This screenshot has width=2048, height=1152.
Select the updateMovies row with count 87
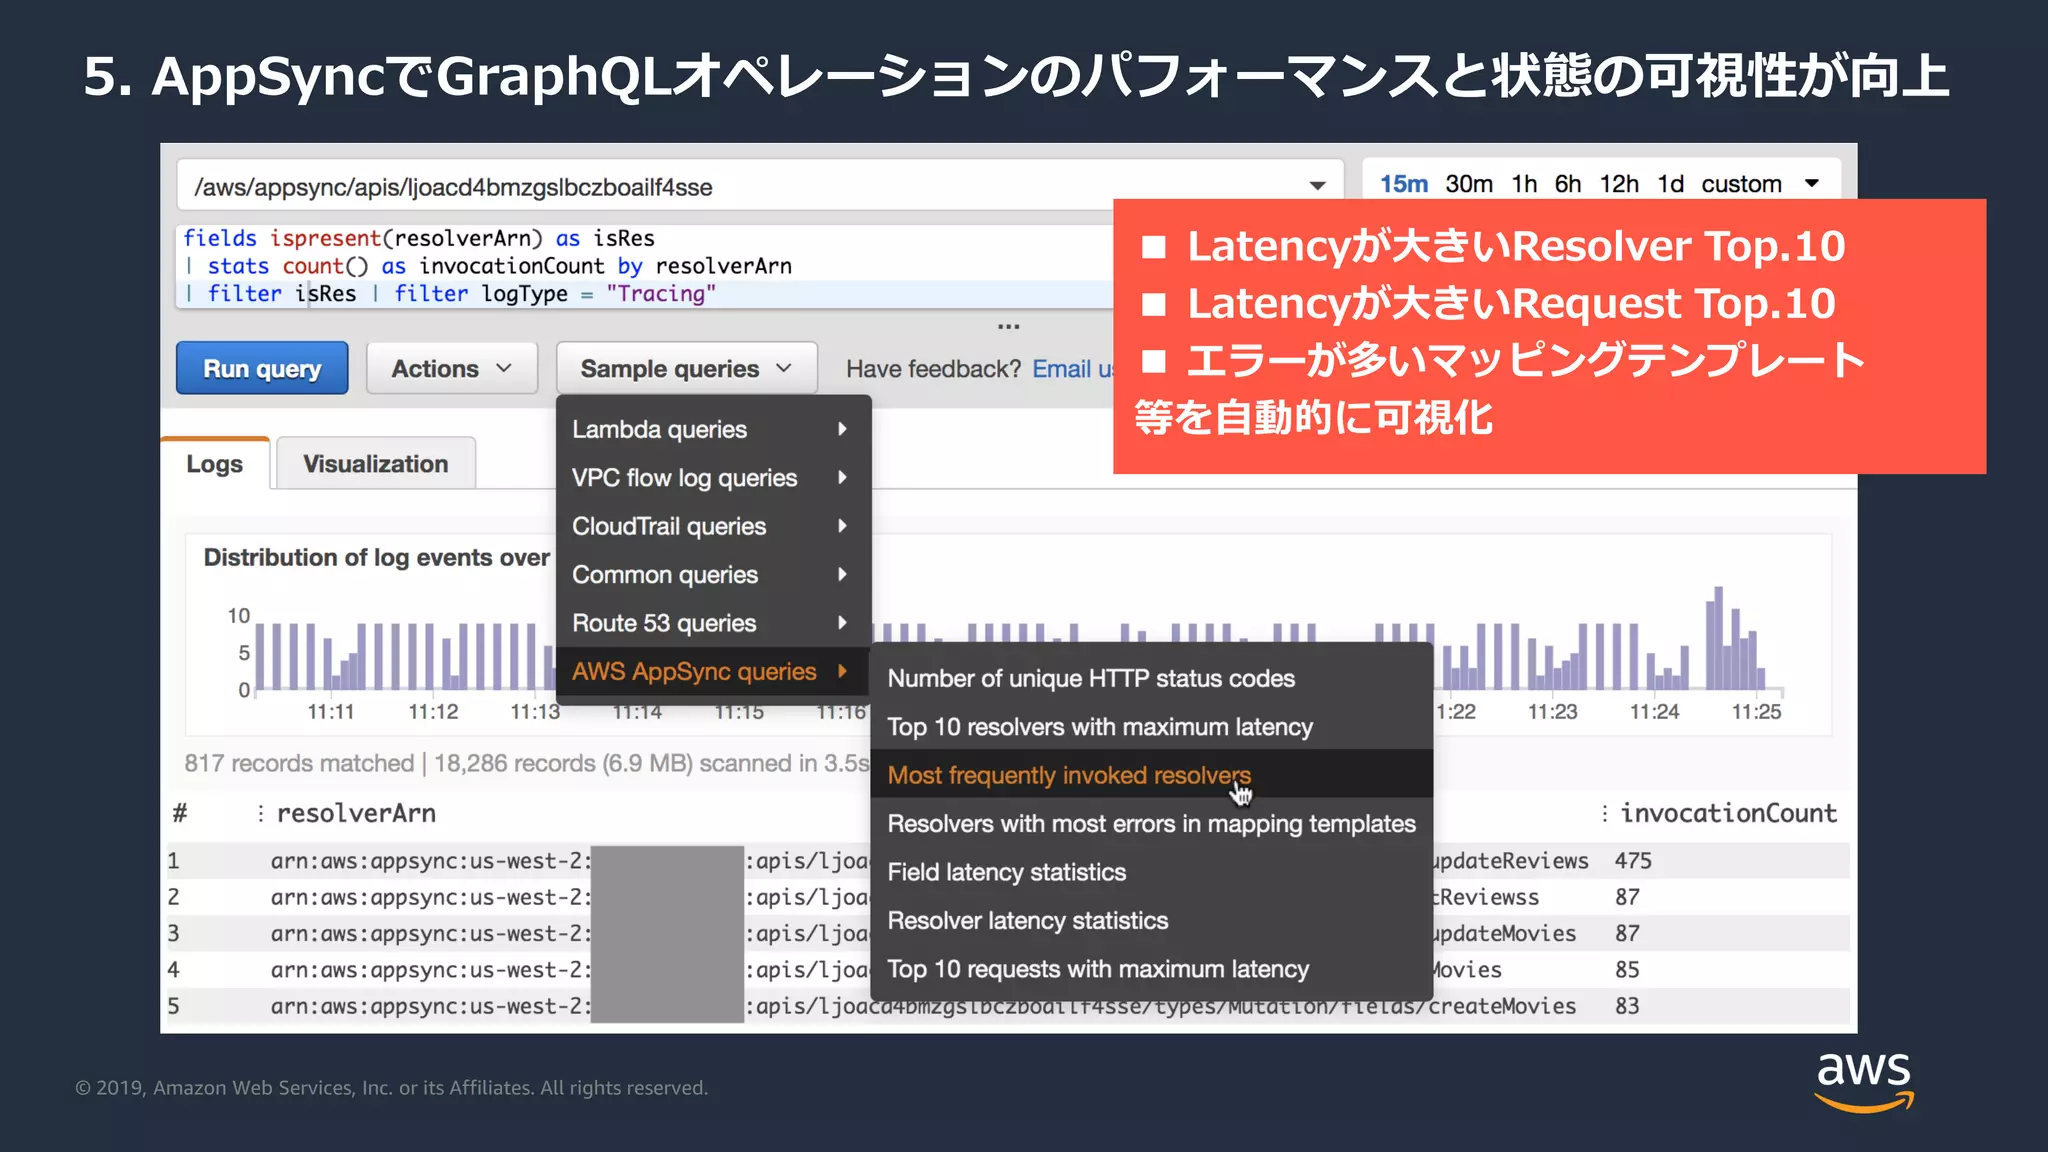point(1007,933)
